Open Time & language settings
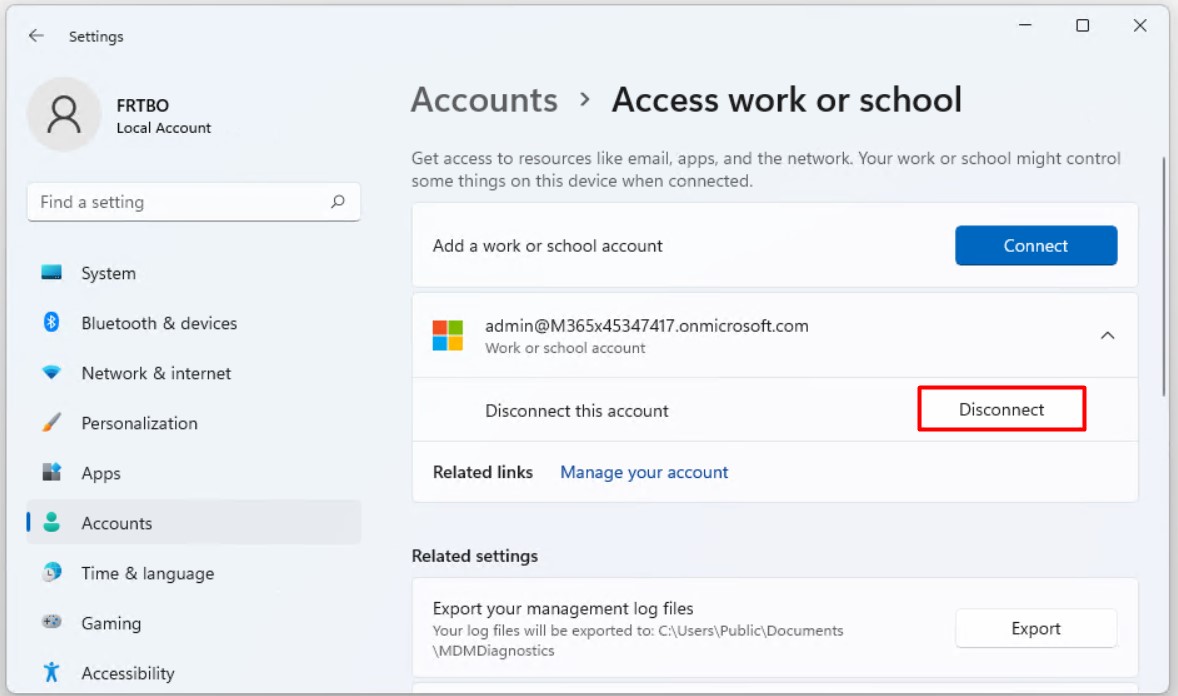 click(x=194, y=573)
